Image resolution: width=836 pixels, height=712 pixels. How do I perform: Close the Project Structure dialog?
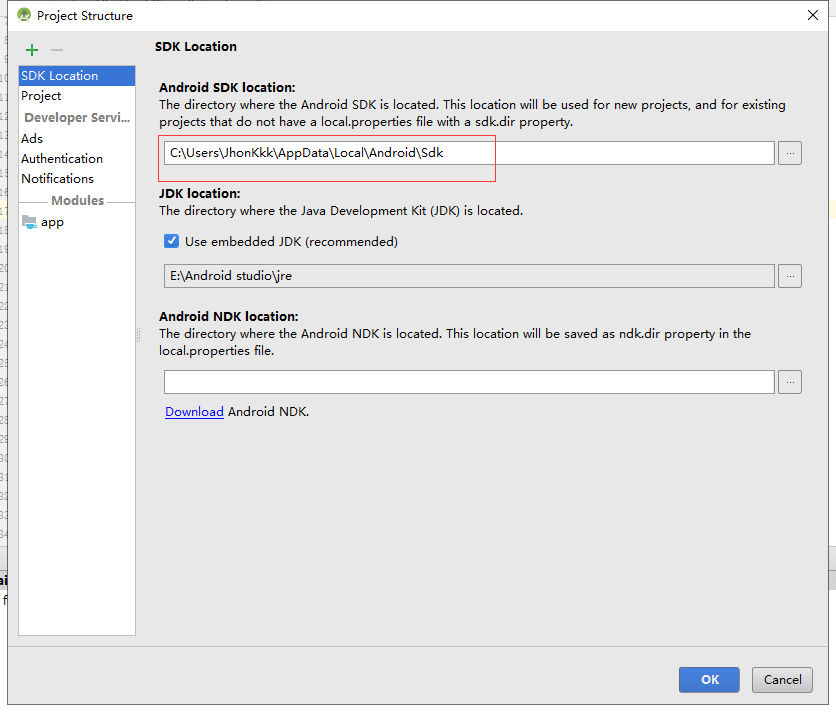pyautogui.click(x=813, y=15)
